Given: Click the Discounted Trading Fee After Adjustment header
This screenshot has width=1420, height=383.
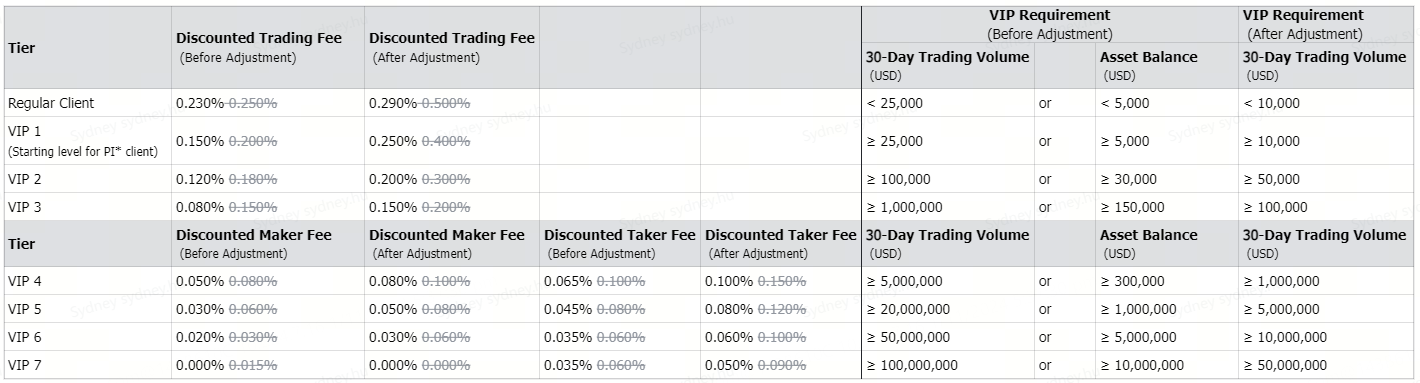Looking at the screenshot, I should point(452,48).
